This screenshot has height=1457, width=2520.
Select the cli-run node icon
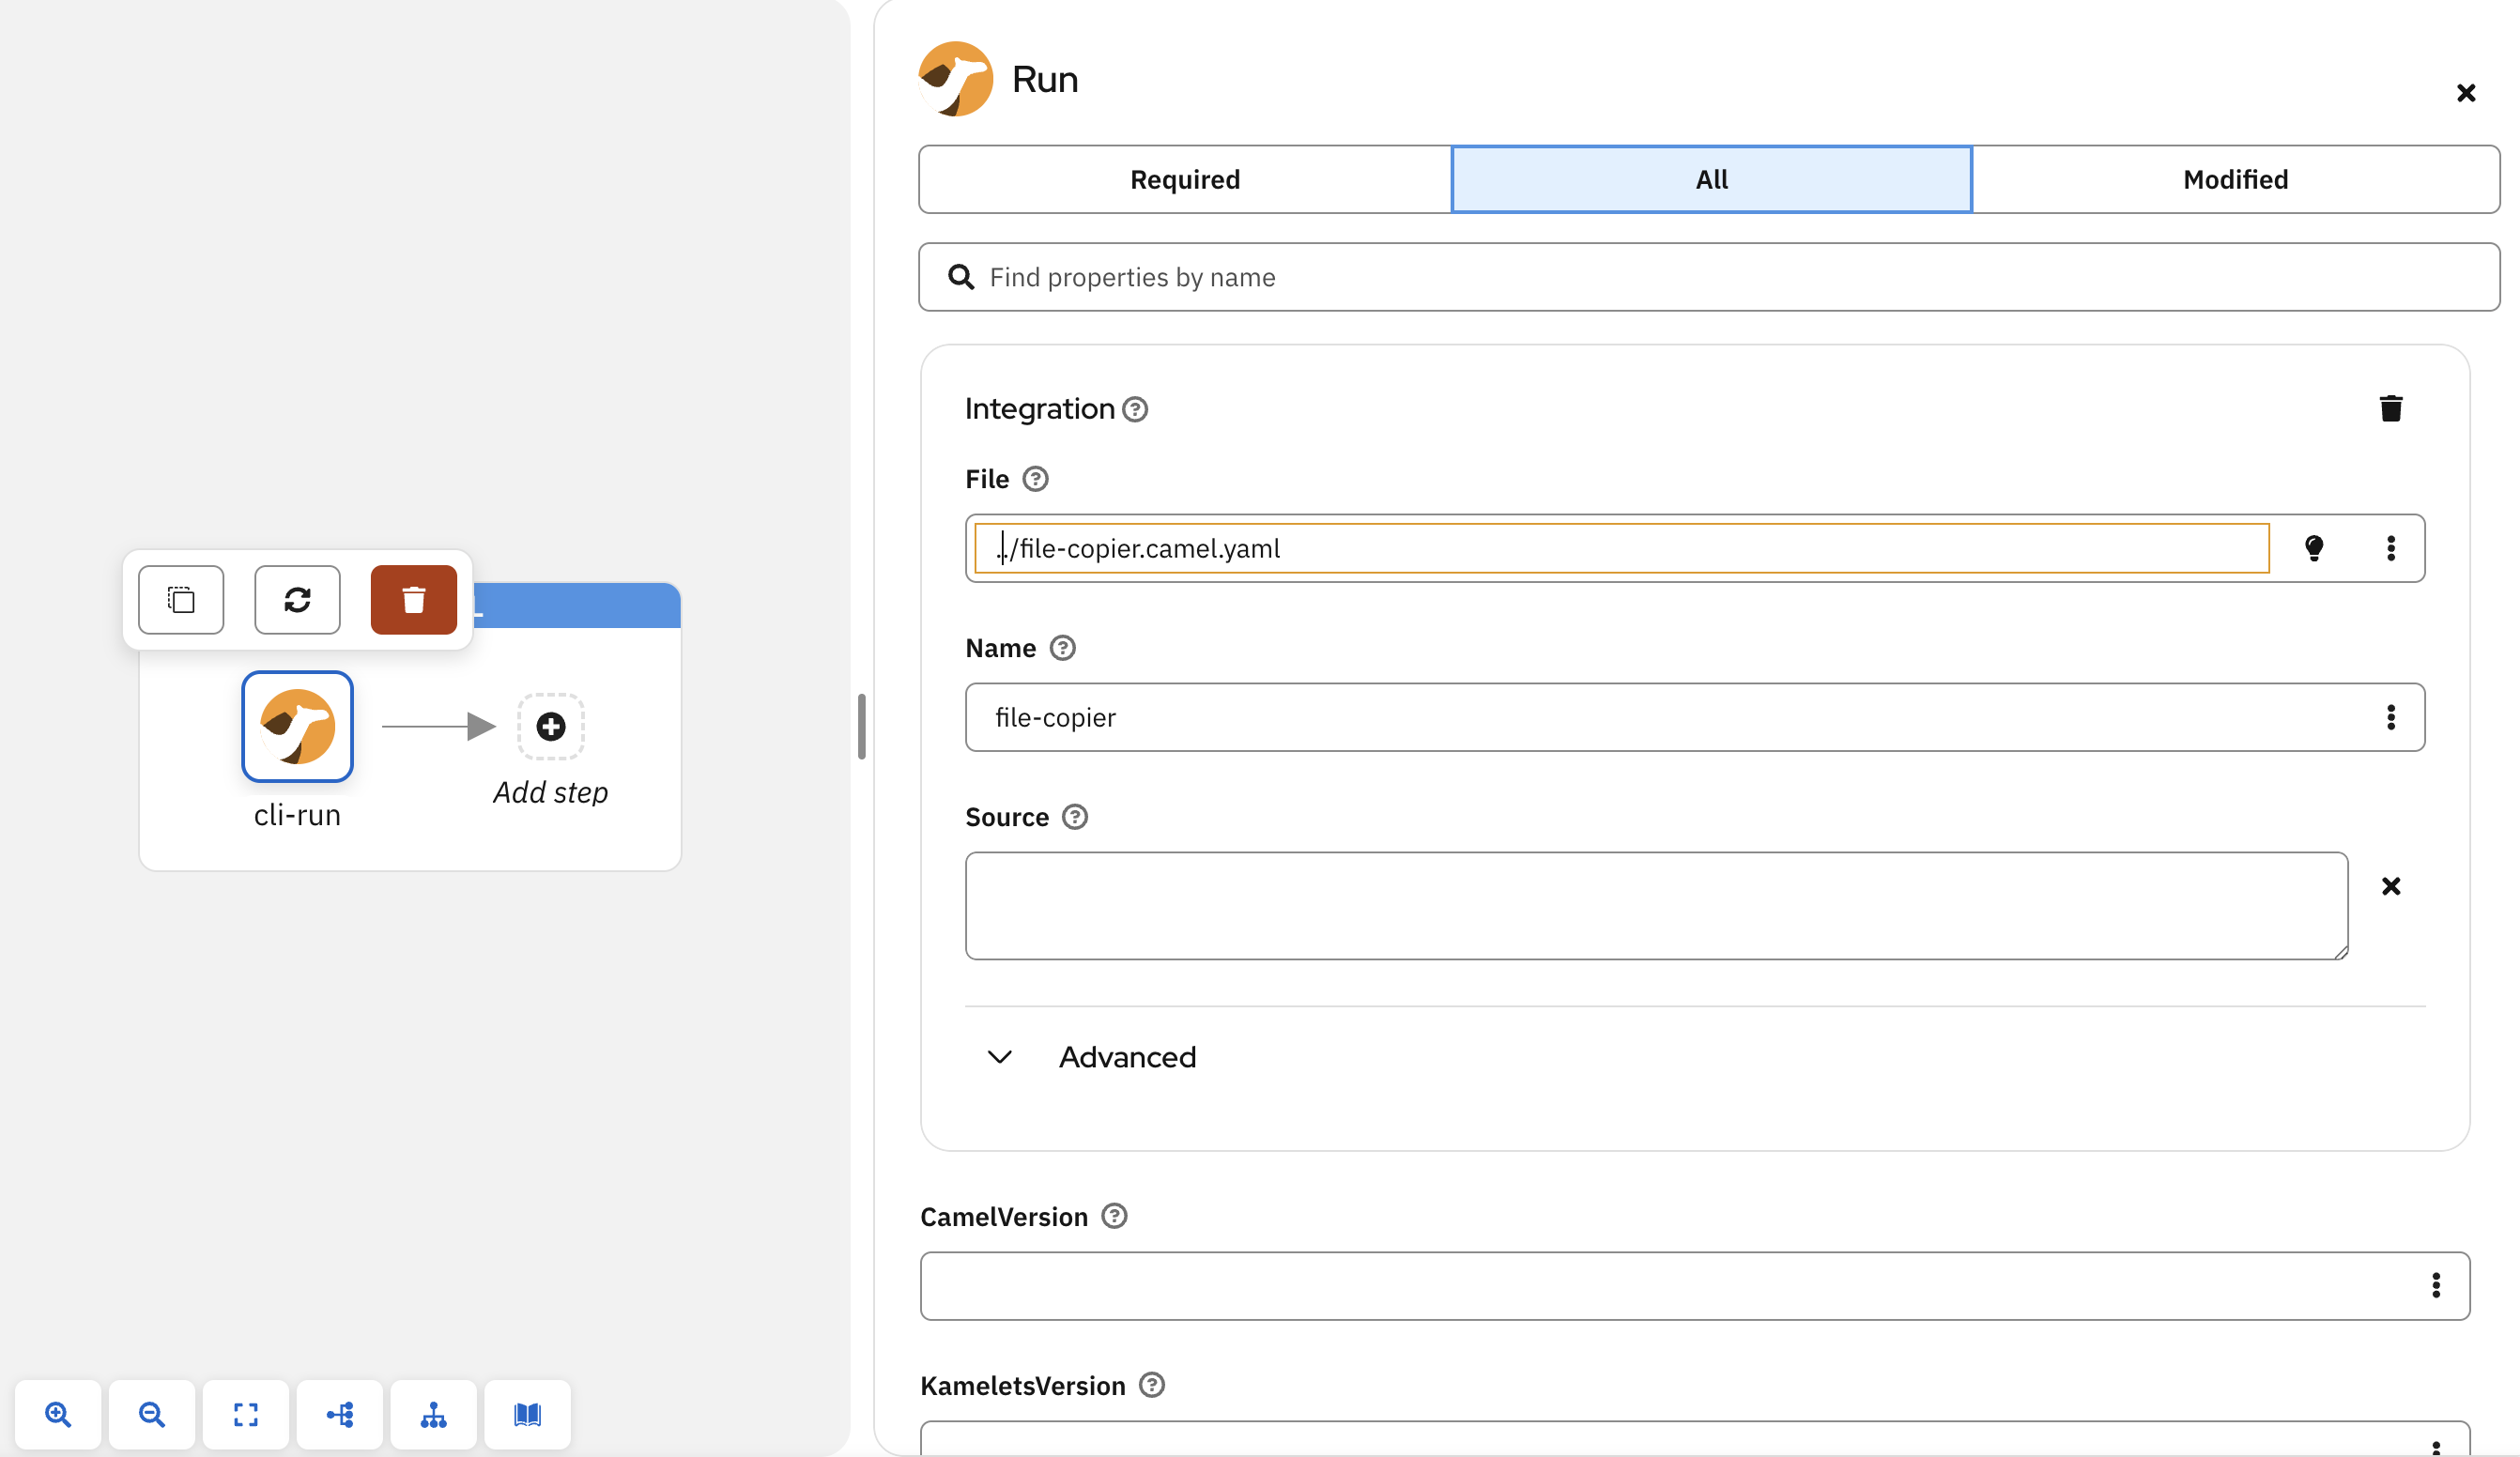click(297, 726)
